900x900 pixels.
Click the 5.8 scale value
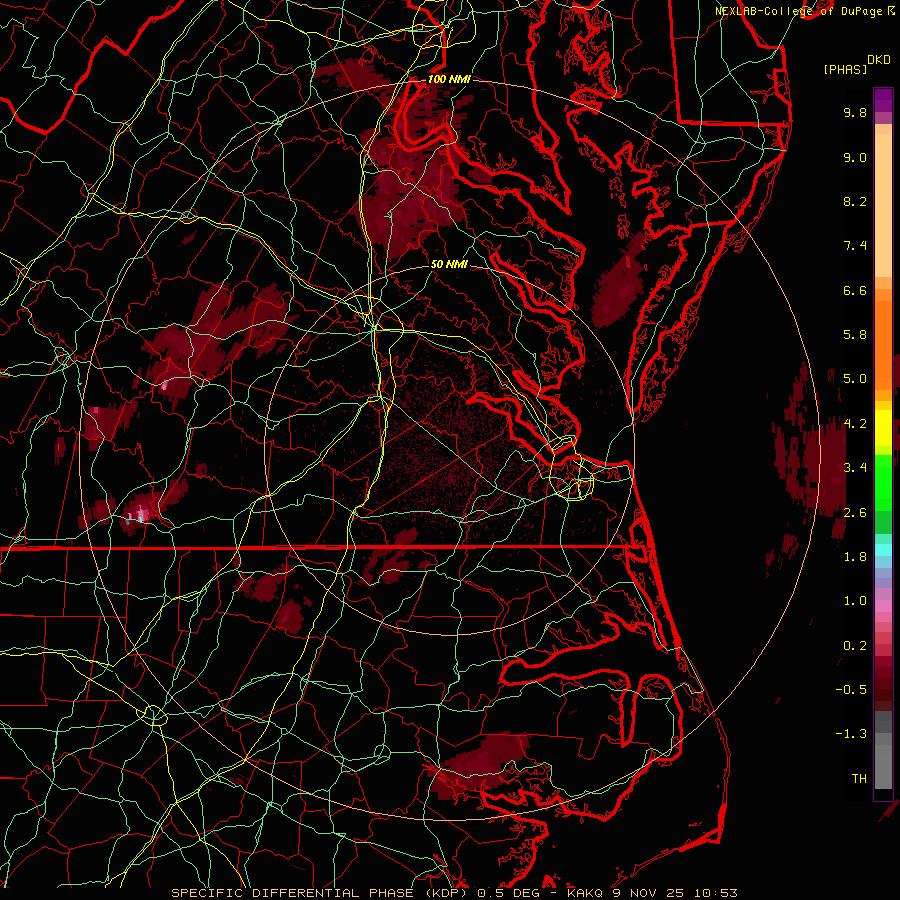855,335
